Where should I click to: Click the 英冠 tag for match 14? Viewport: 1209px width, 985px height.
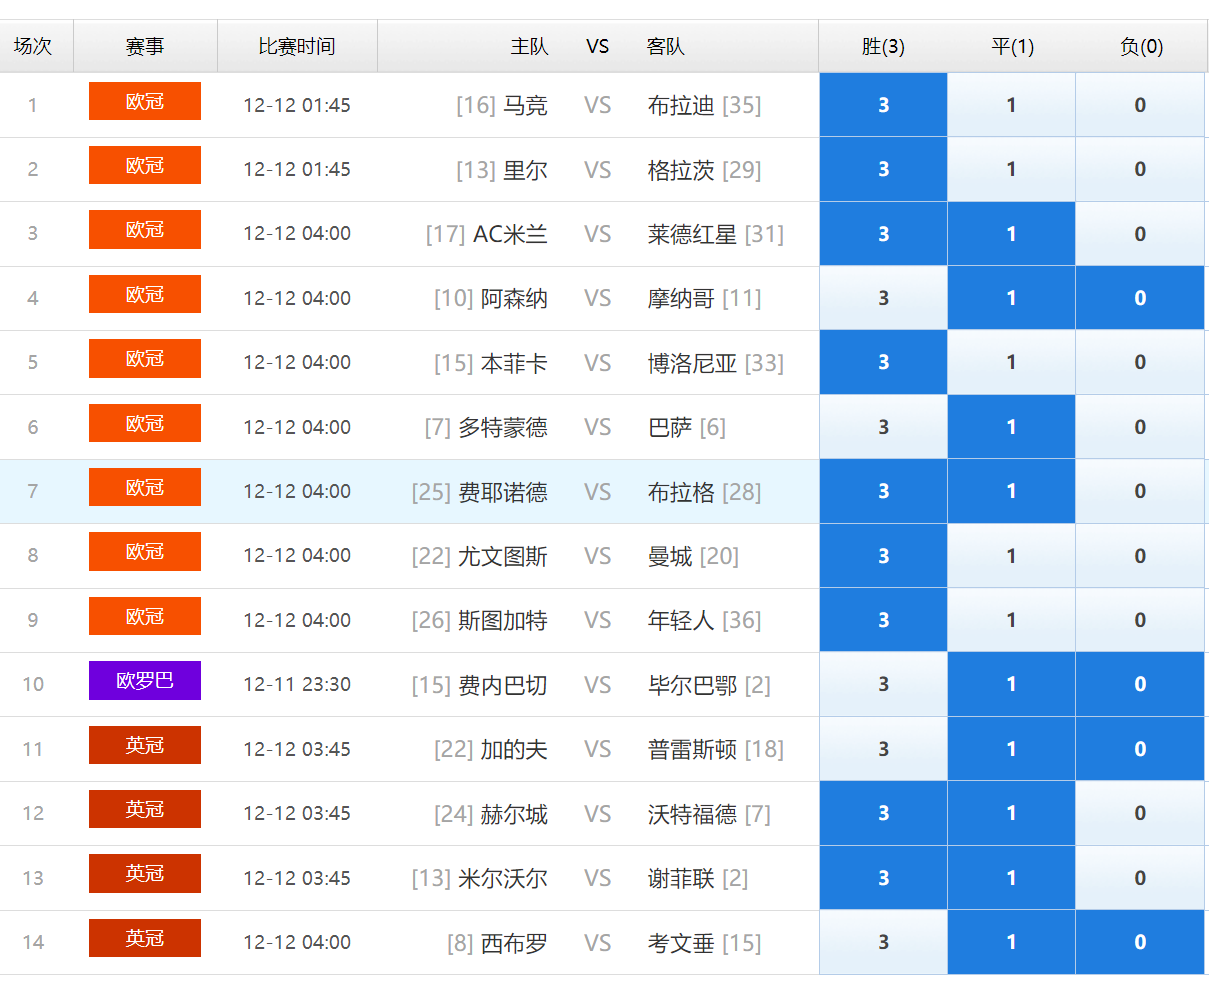[145, 938]
